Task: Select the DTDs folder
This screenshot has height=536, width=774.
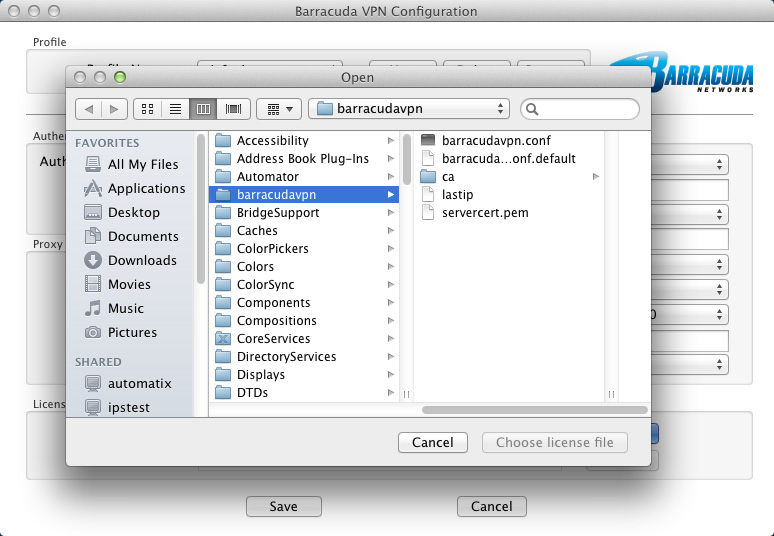Action: pos(304,393)
